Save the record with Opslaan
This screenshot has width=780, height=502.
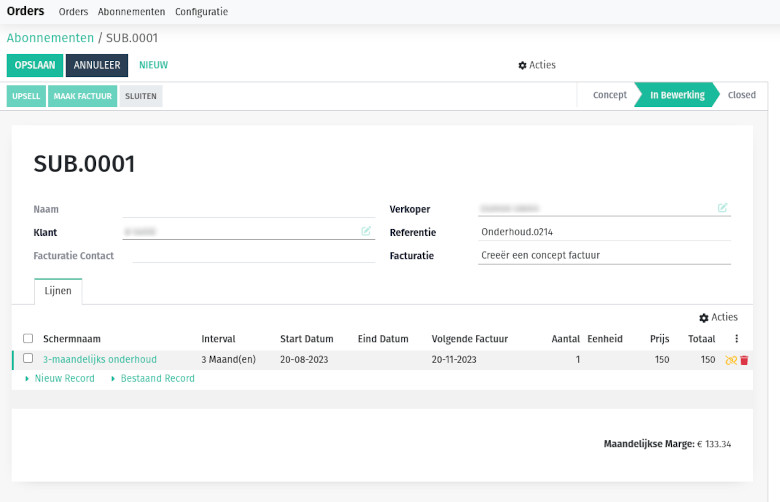click(x=35, y=65)
